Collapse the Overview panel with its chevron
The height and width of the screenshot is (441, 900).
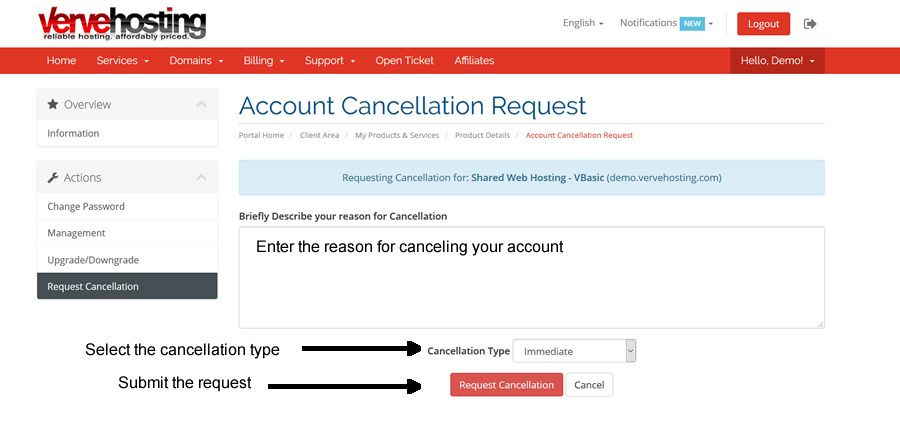click(x=201, y=104)
